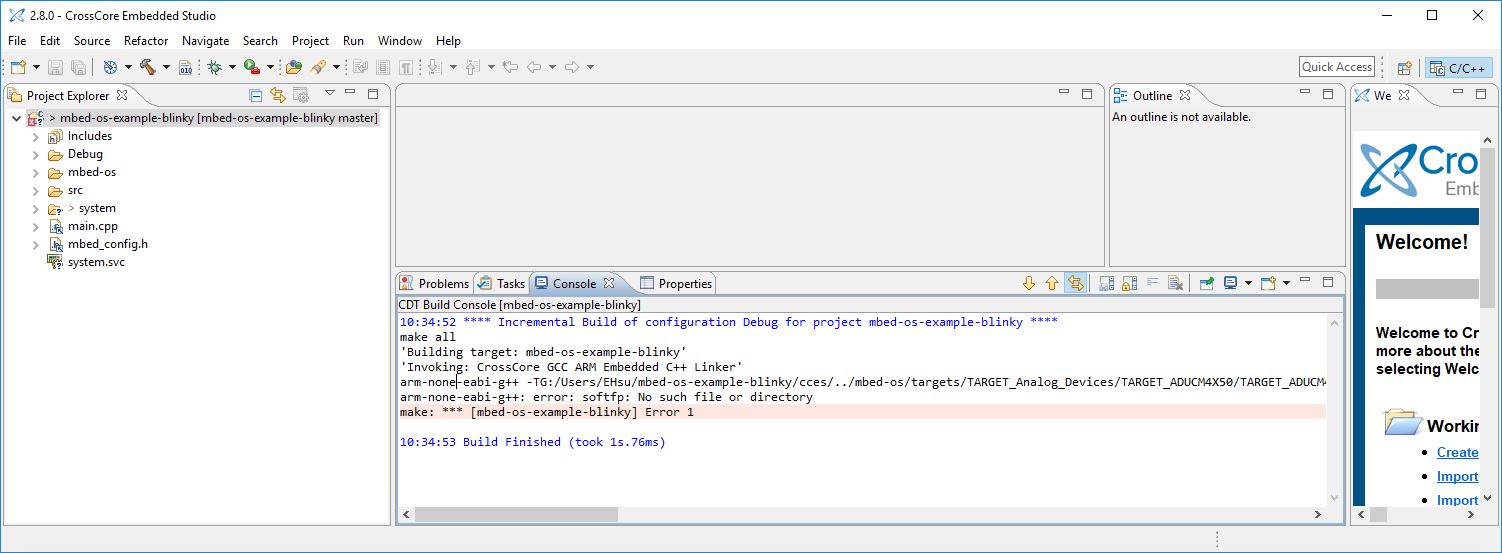Click Copy Build Log console icon
This screenshot has height=553, width=1502.
pyautogui.click(x=1106, y=283)
